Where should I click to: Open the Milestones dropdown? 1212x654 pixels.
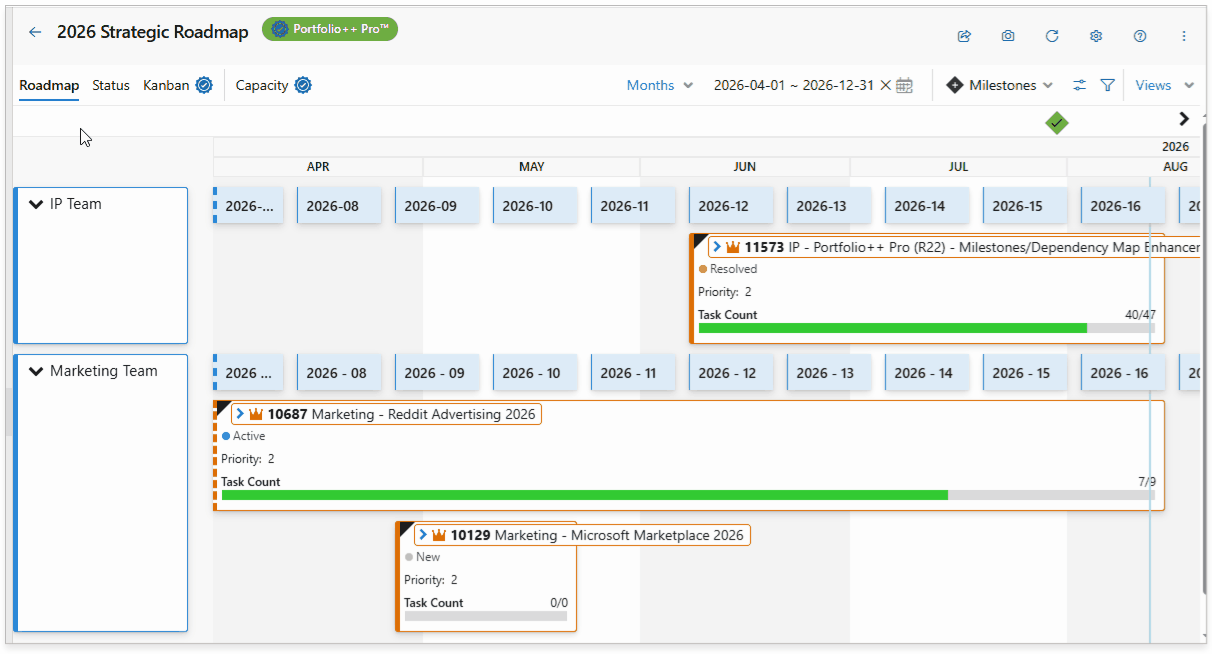(1000, 85)
